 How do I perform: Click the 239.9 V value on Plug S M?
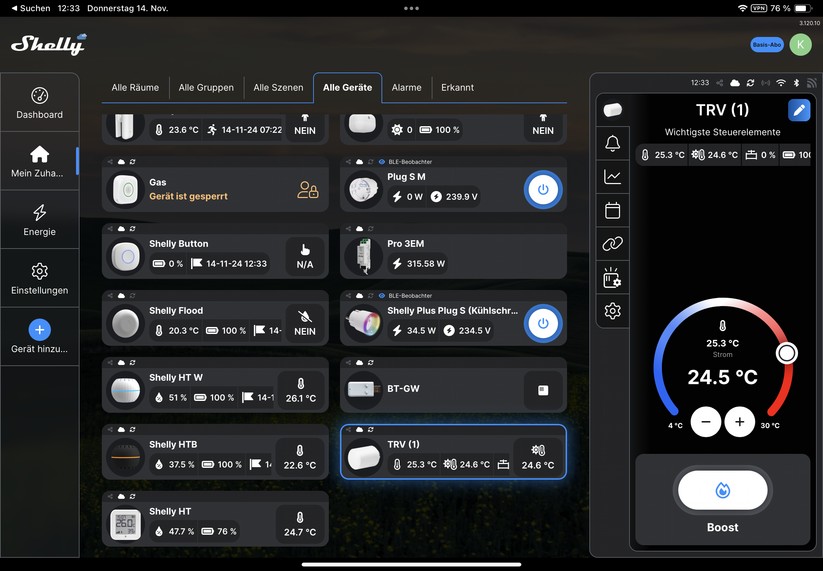[461, 197]
